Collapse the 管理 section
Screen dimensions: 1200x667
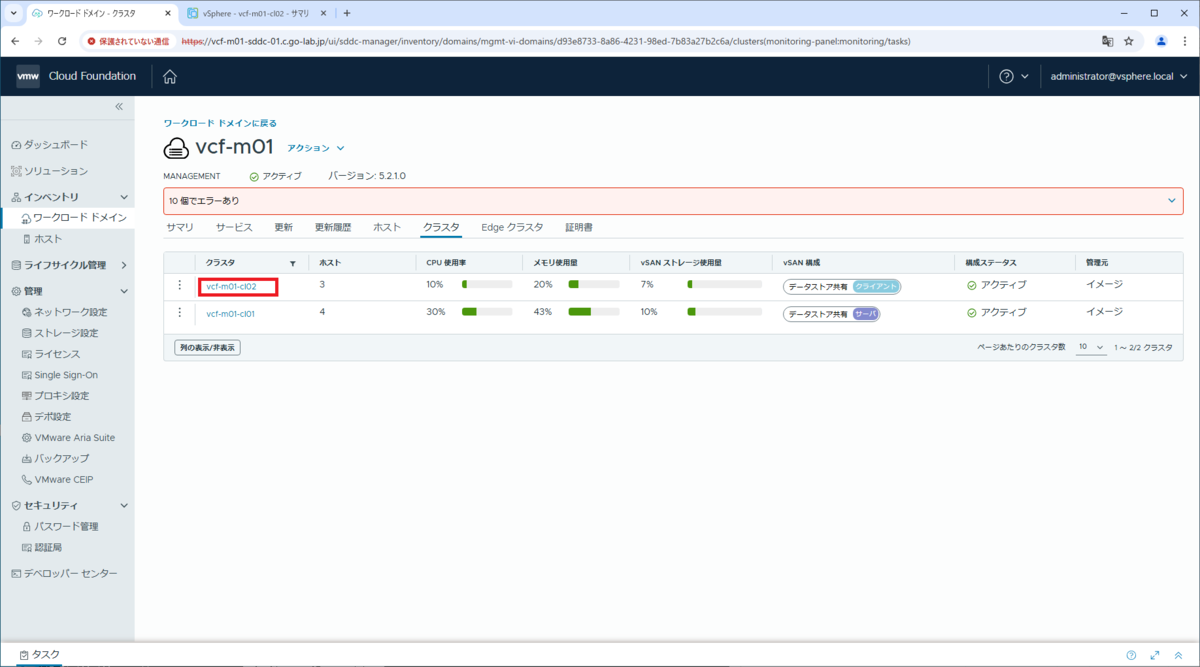[x=124, y=291]
